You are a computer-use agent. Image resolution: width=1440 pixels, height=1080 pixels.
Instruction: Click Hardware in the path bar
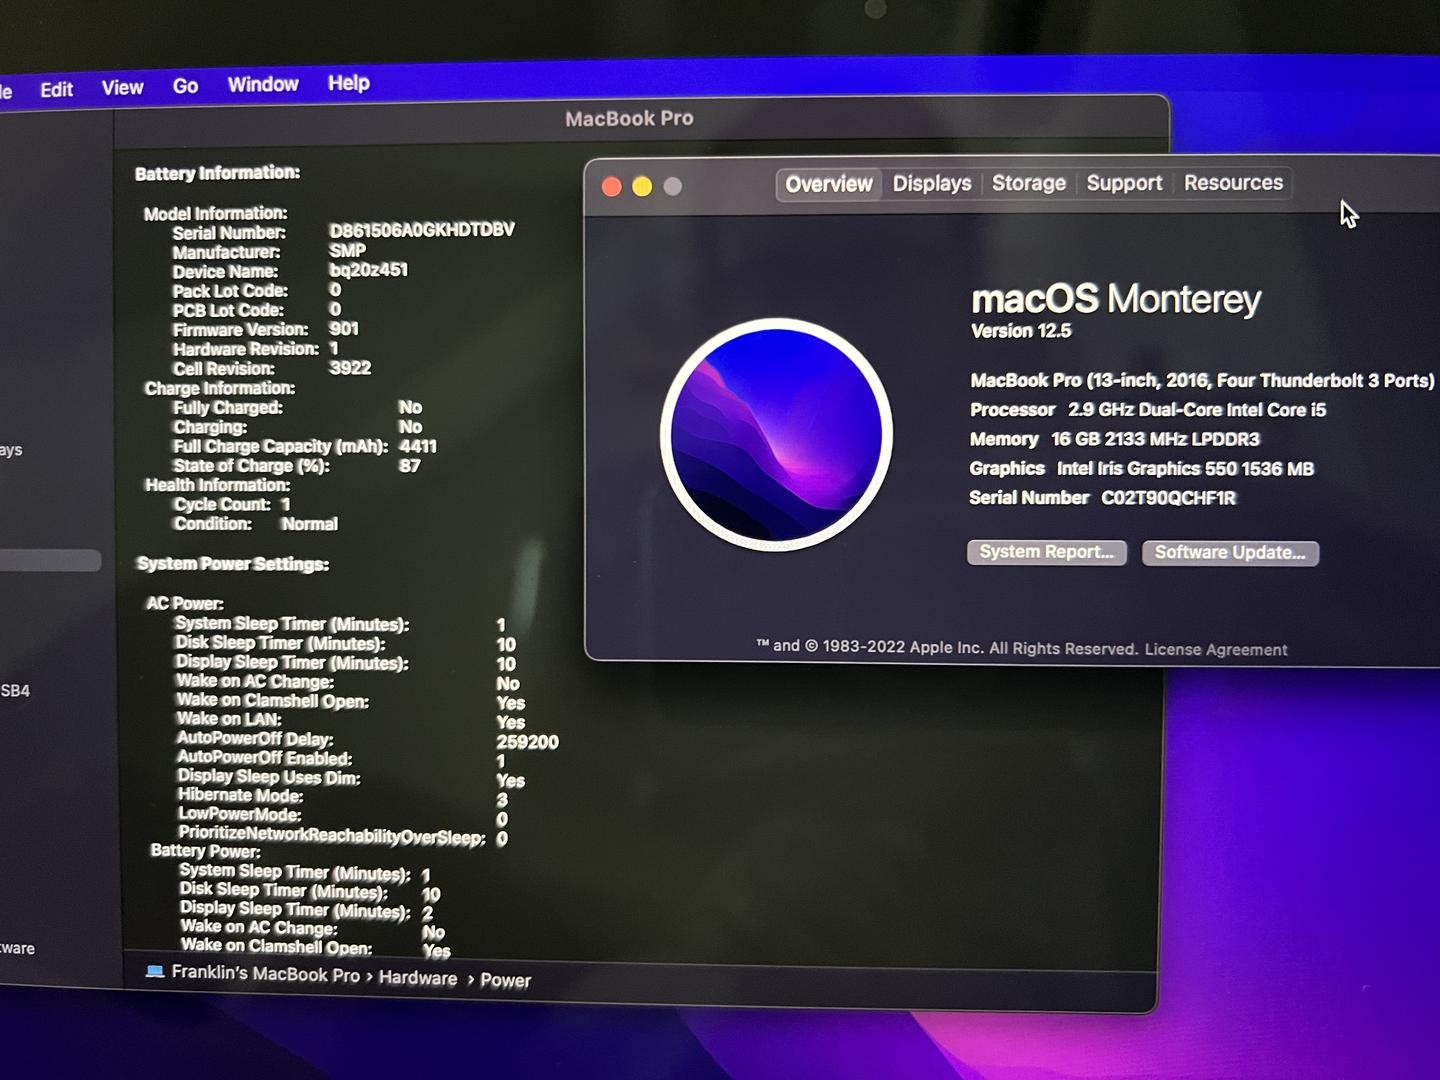(418, 978)
